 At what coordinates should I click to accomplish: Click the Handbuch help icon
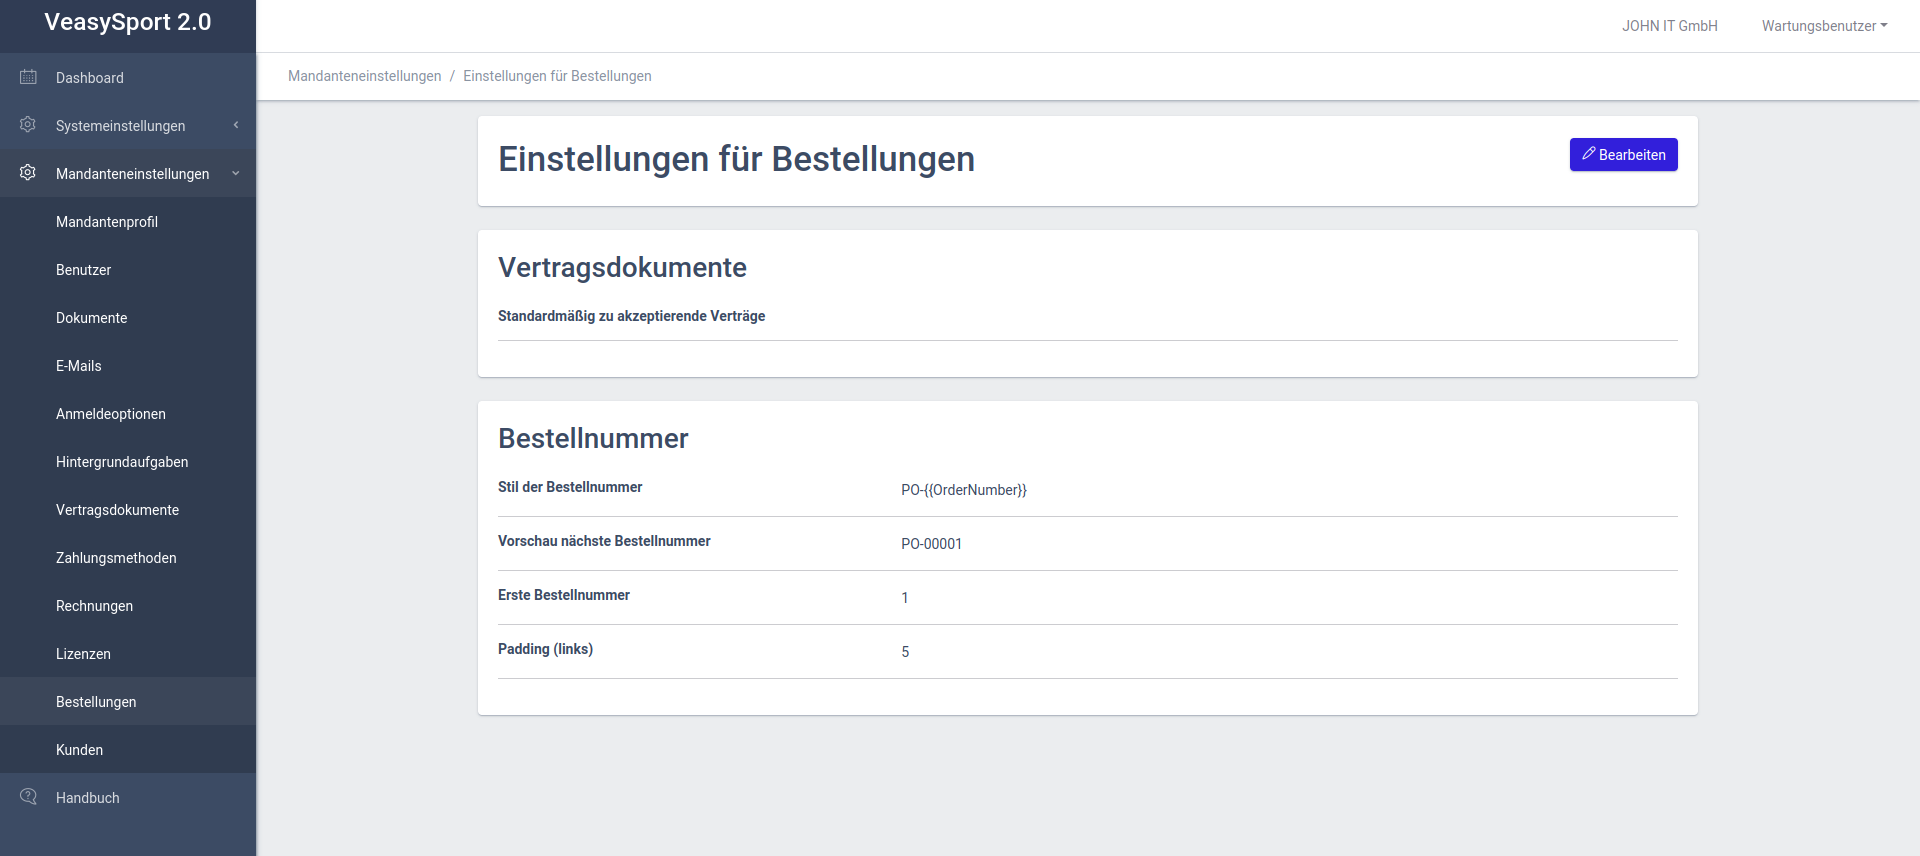pos(28,797)
